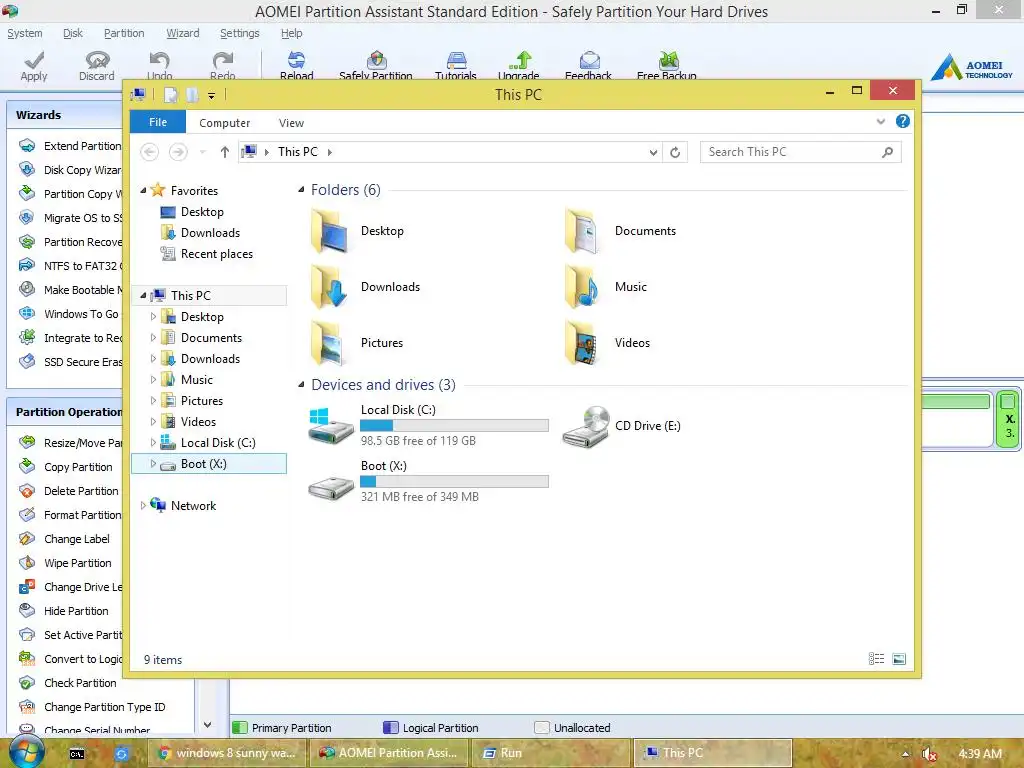Expand the Network tree node

143,505
